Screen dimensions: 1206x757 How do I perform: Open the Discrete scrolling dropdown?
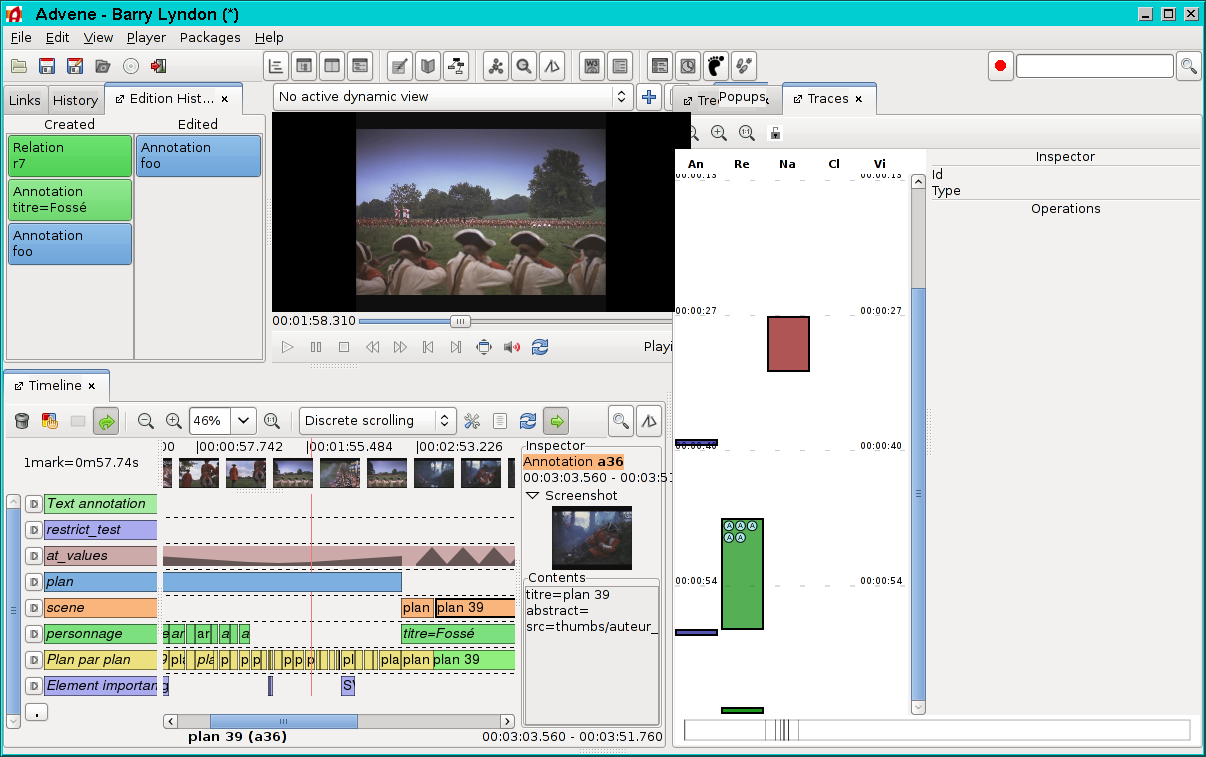[x=378, y=421]
